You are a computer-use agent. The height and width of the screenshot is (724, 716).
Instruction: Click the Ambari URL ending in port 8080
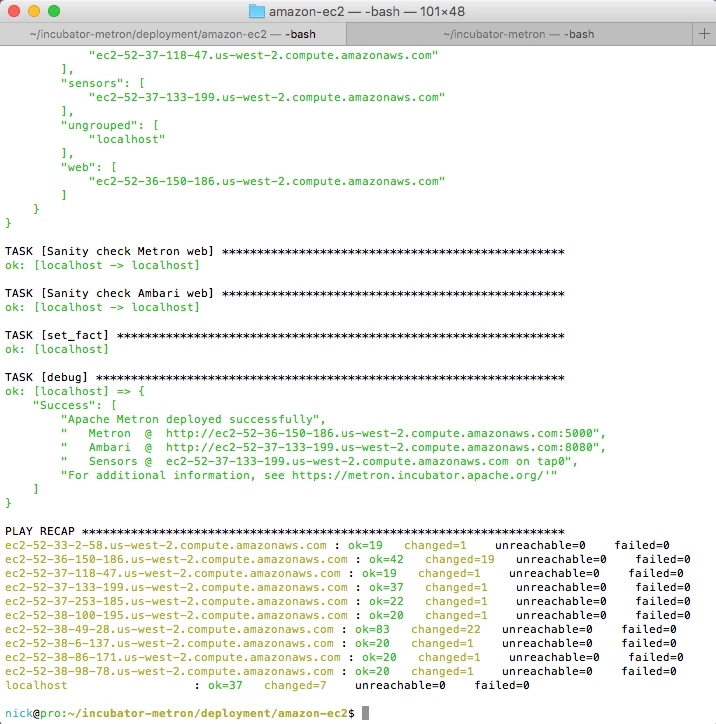pyautogui.click(x=382, y=447)
